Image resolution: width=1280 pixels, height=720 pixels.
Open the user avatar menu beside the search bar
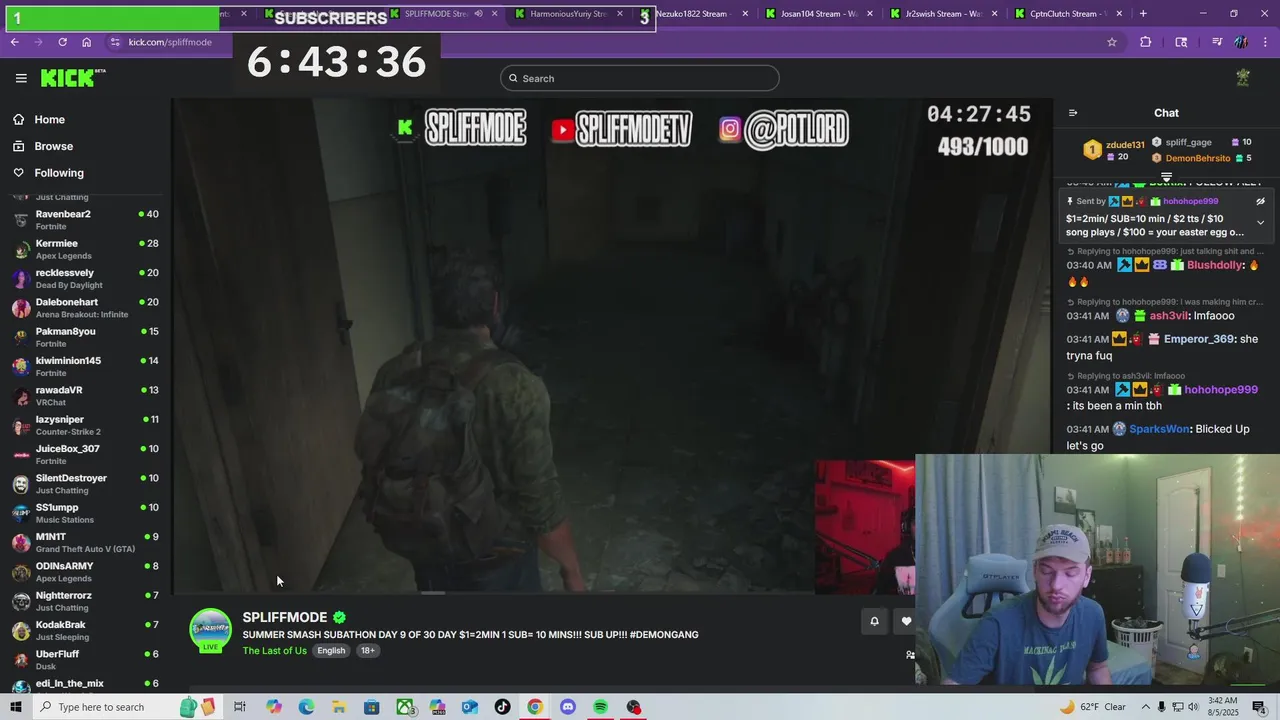pyautogui.click(x=1243, y=78)
